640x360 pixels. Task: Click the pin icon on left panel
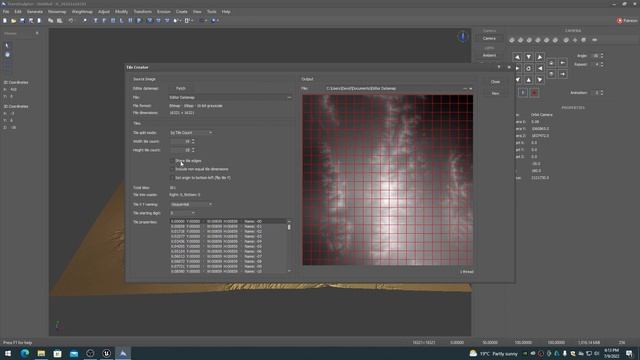37,33
